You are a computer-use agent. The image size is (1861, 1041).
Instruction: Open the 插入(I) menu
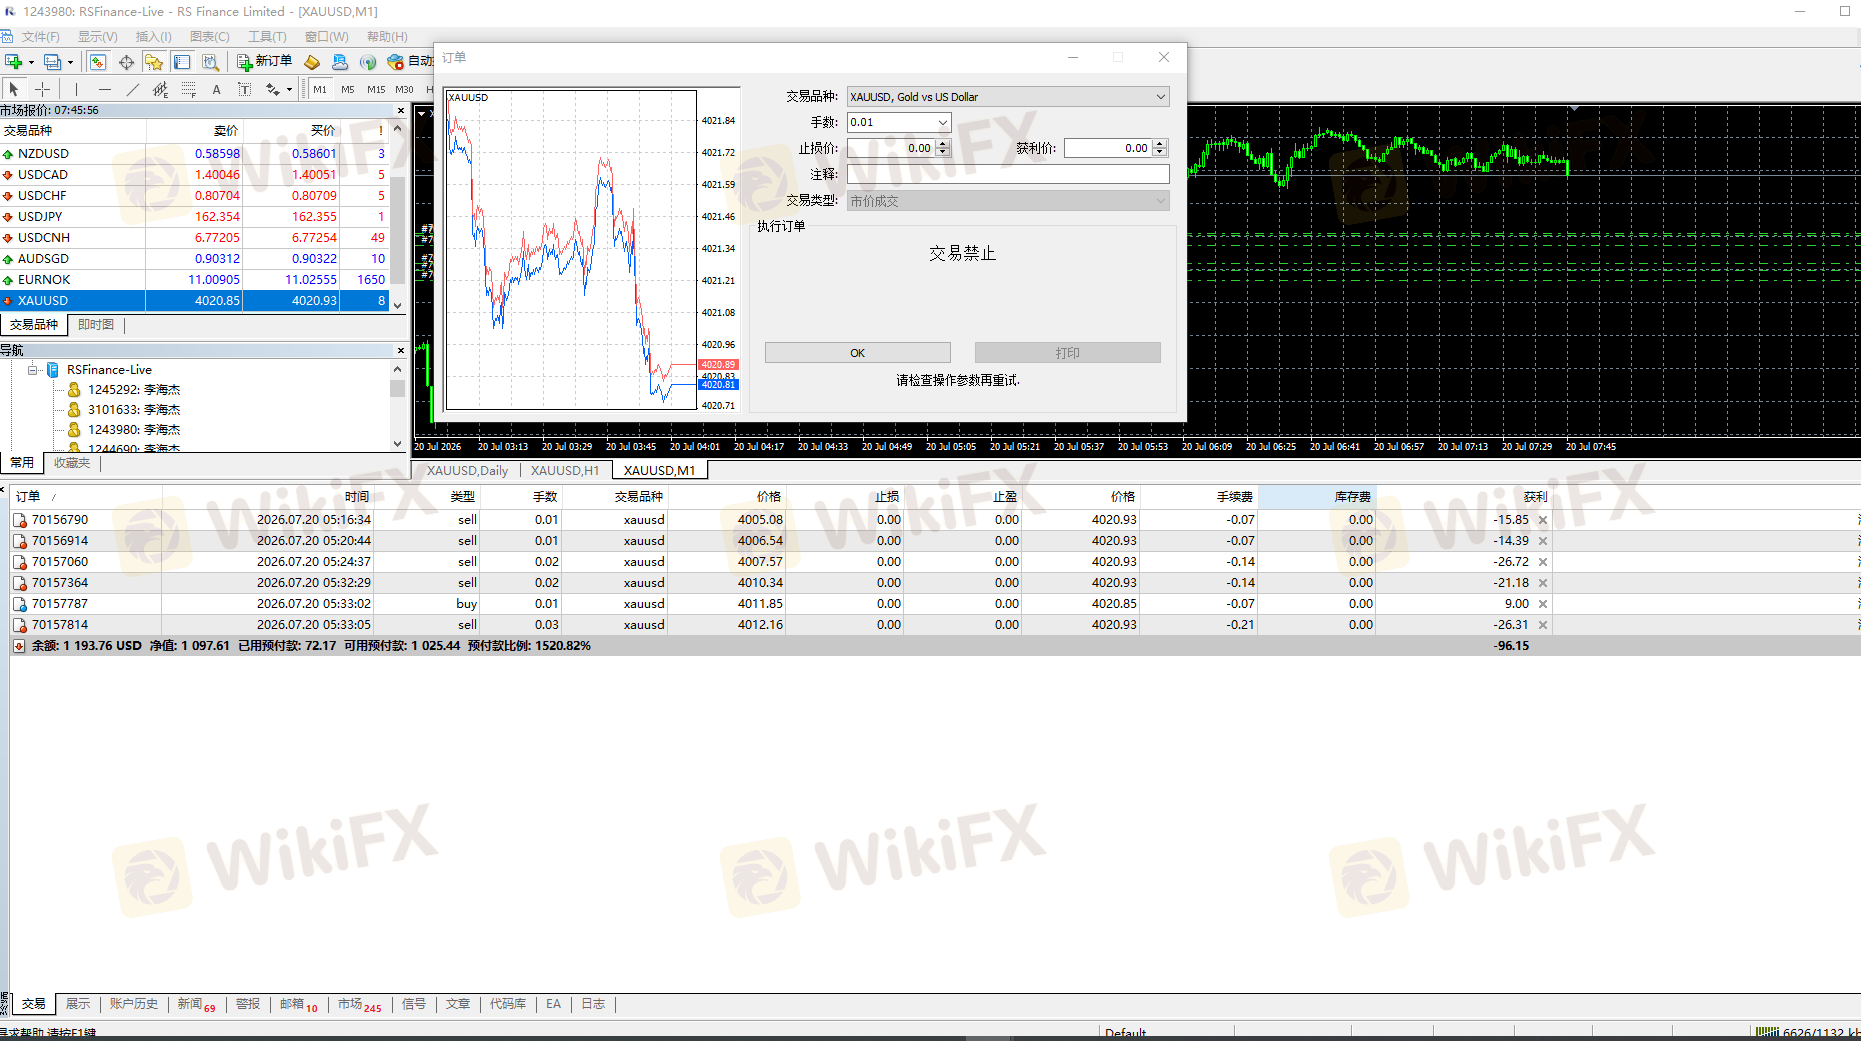[154, 37]
